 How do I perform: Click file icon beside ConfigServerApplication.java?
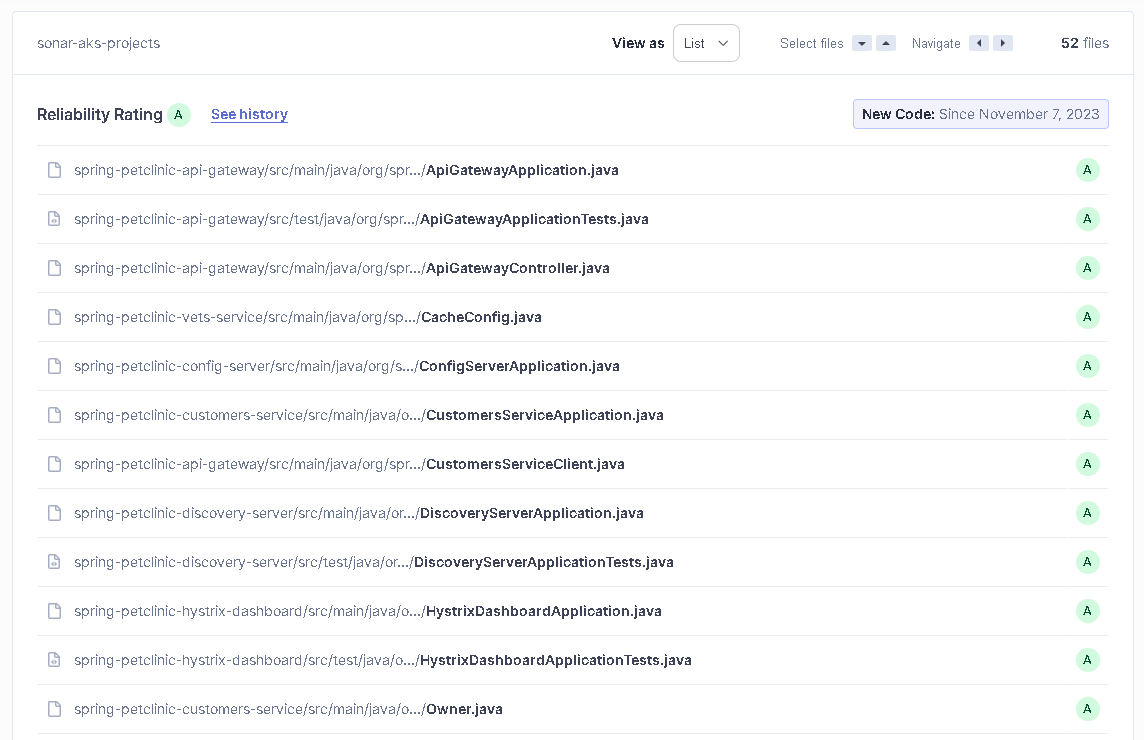pos(54,366)
